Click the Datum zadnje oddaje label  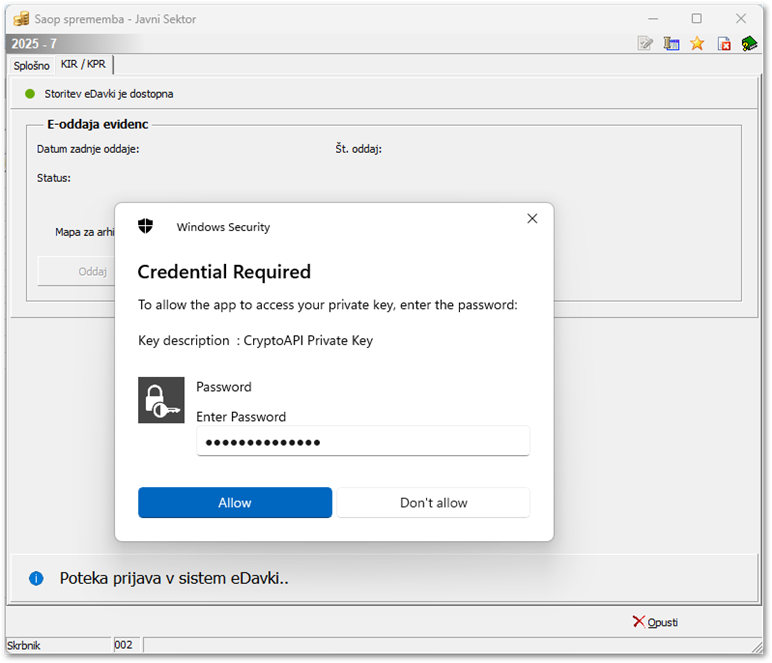pyautogui.click(x=88, y=149)
